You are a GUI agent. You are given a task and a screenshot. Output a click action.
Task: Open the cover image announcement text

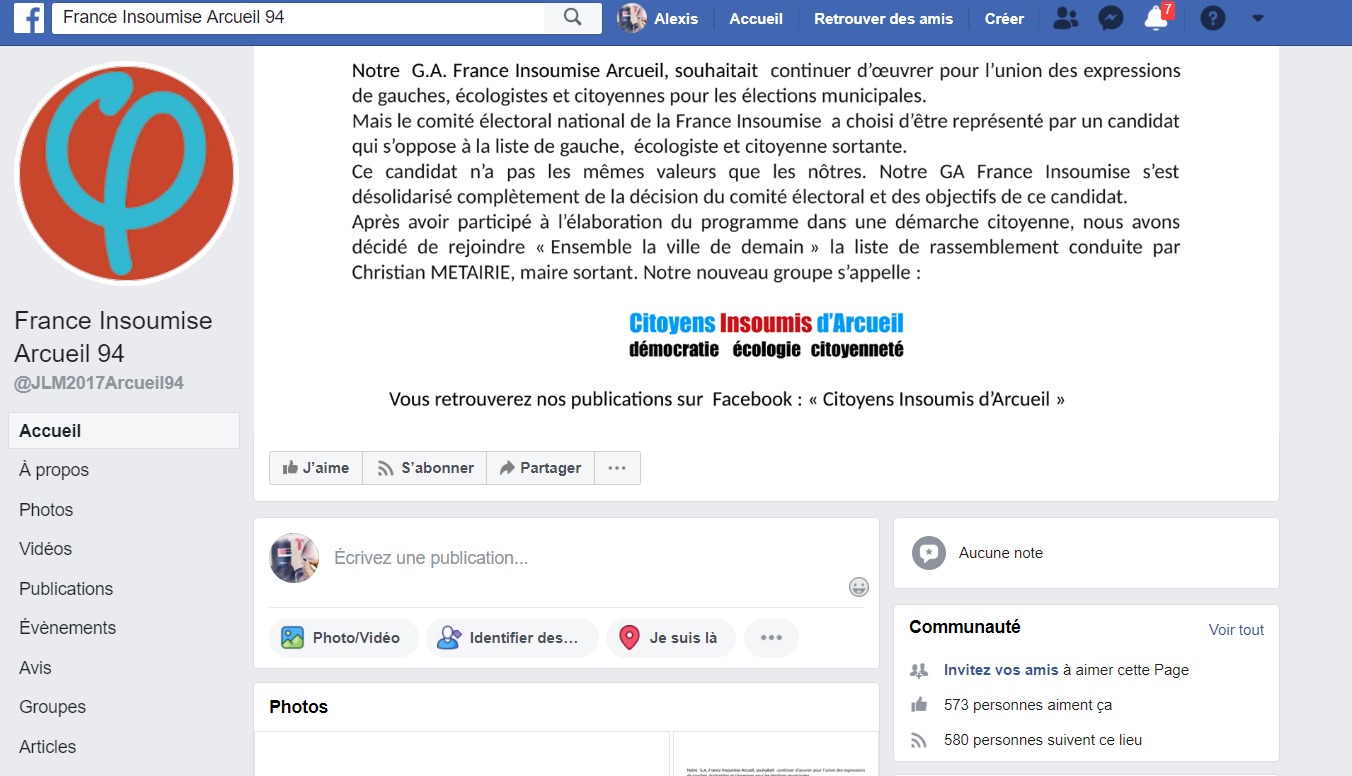coord(766,235)
